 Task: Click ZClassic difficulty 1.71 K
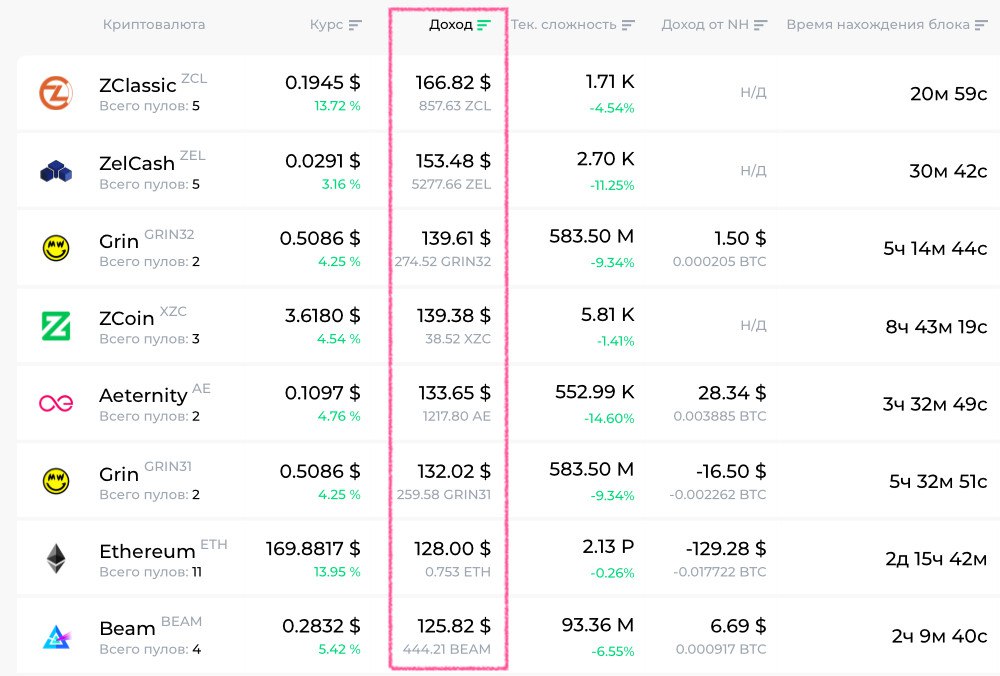tap(610, 82)
